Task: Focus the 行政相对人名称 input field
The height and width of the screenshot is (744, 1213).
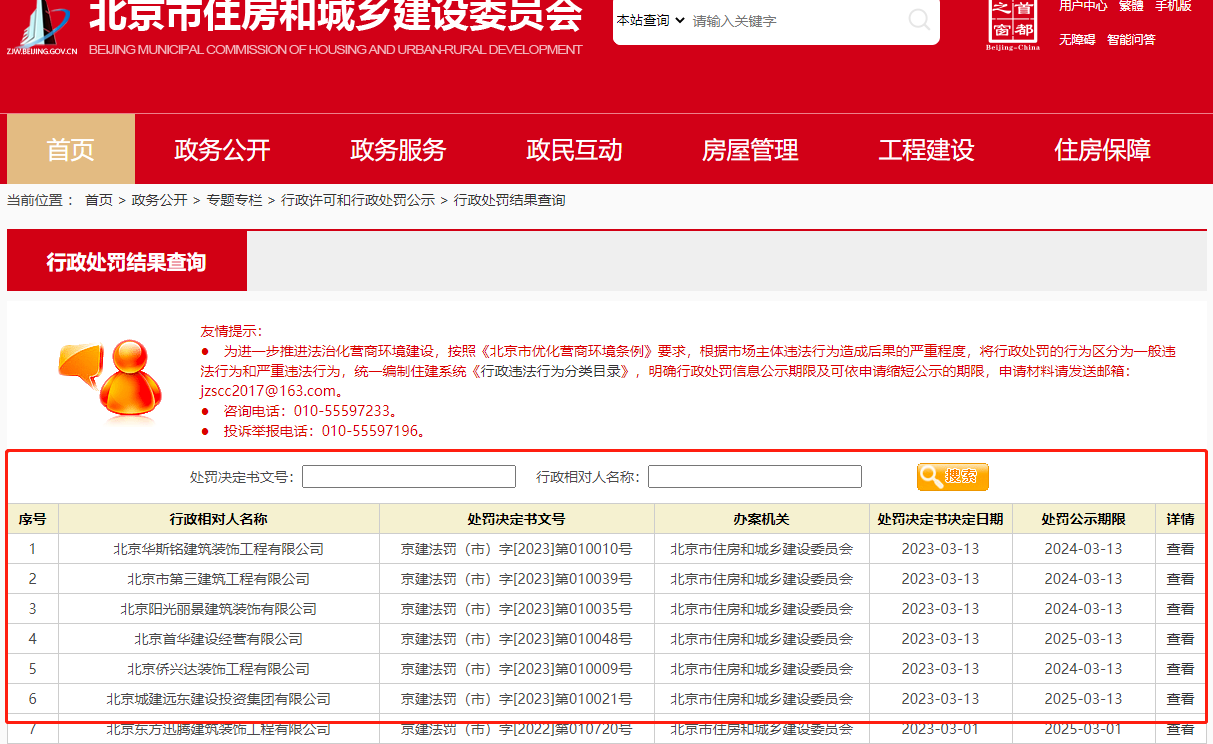Action: 755,477
